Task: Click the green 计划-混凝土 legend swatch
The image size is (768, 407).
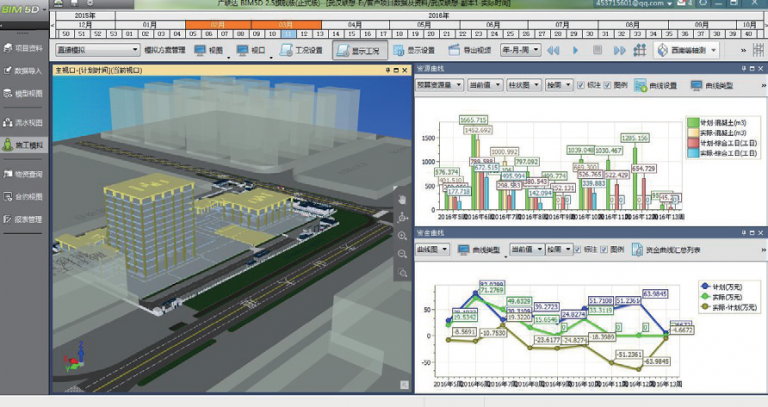Action: pyautogui.click(x=692, y=121)
